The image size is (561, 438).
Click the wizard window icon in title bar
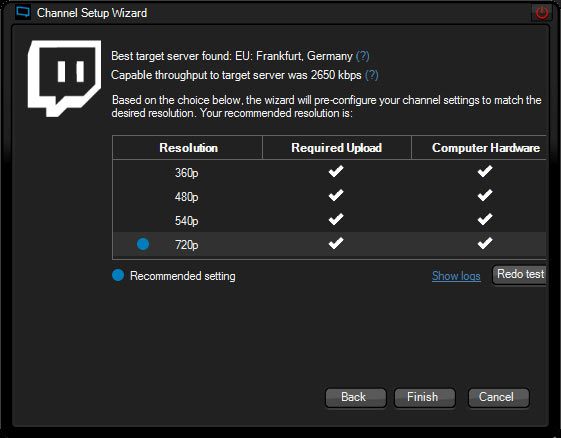tap(23, 13)
